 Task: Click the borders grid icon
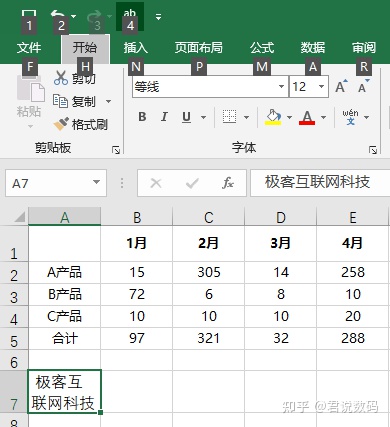(x=229, y=117)
